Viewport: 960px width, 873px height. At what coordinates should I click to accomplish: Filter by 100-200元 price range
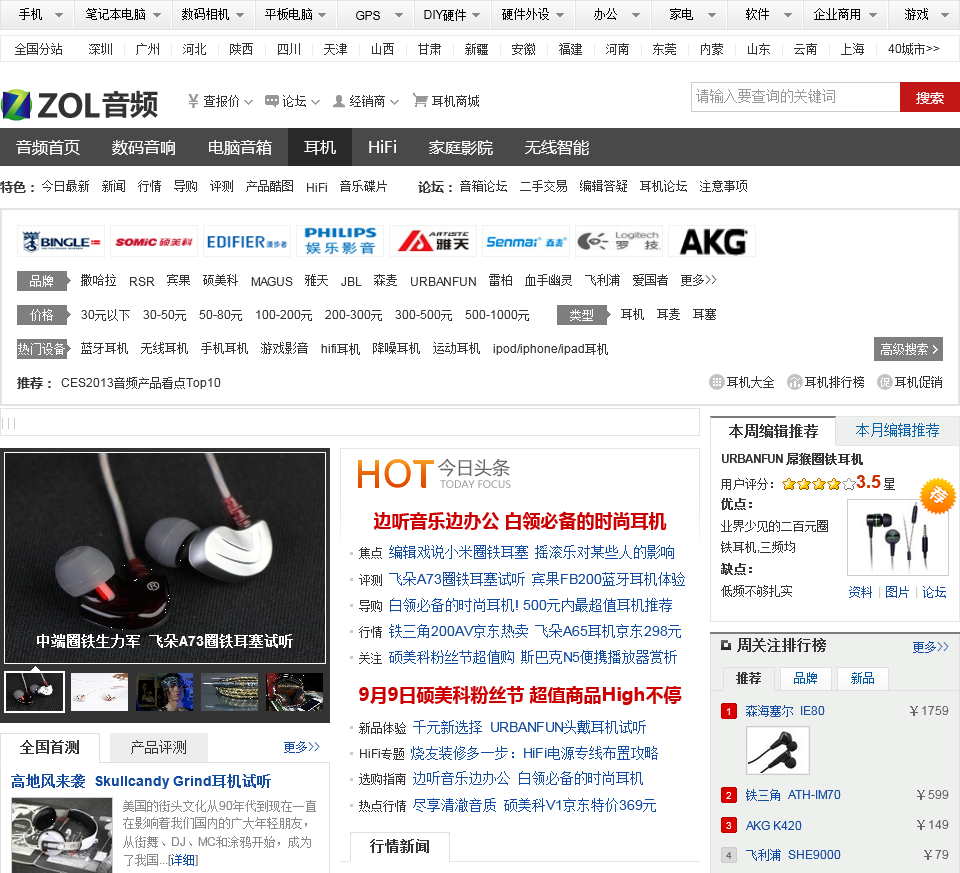283,315
